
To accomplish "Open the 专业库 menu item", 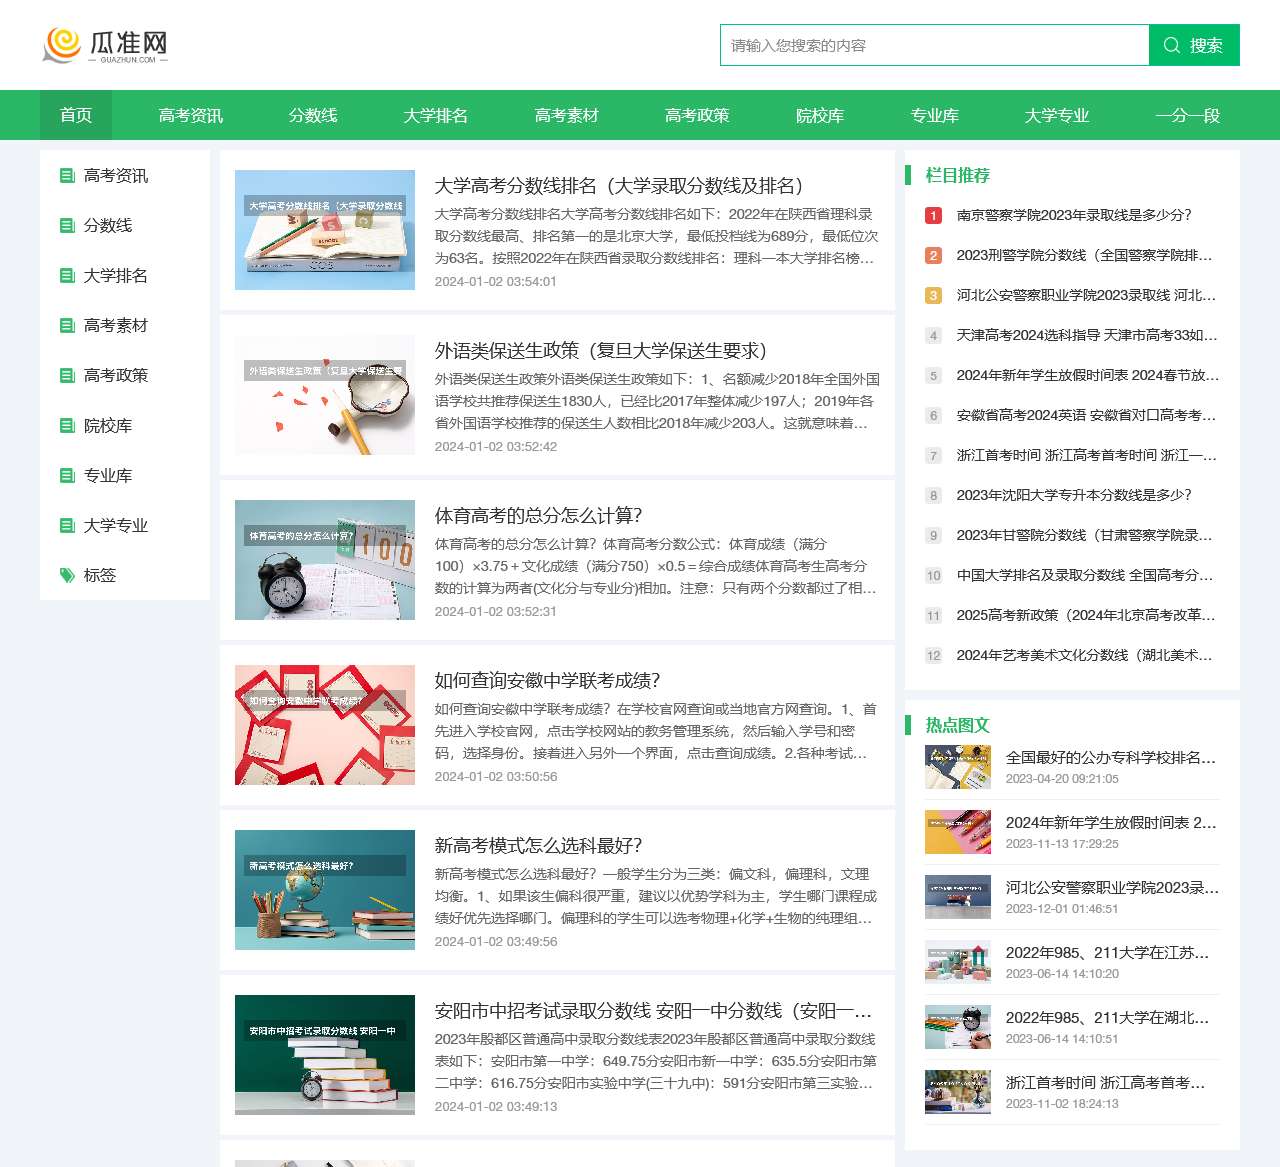I will (x=934, y=115).
